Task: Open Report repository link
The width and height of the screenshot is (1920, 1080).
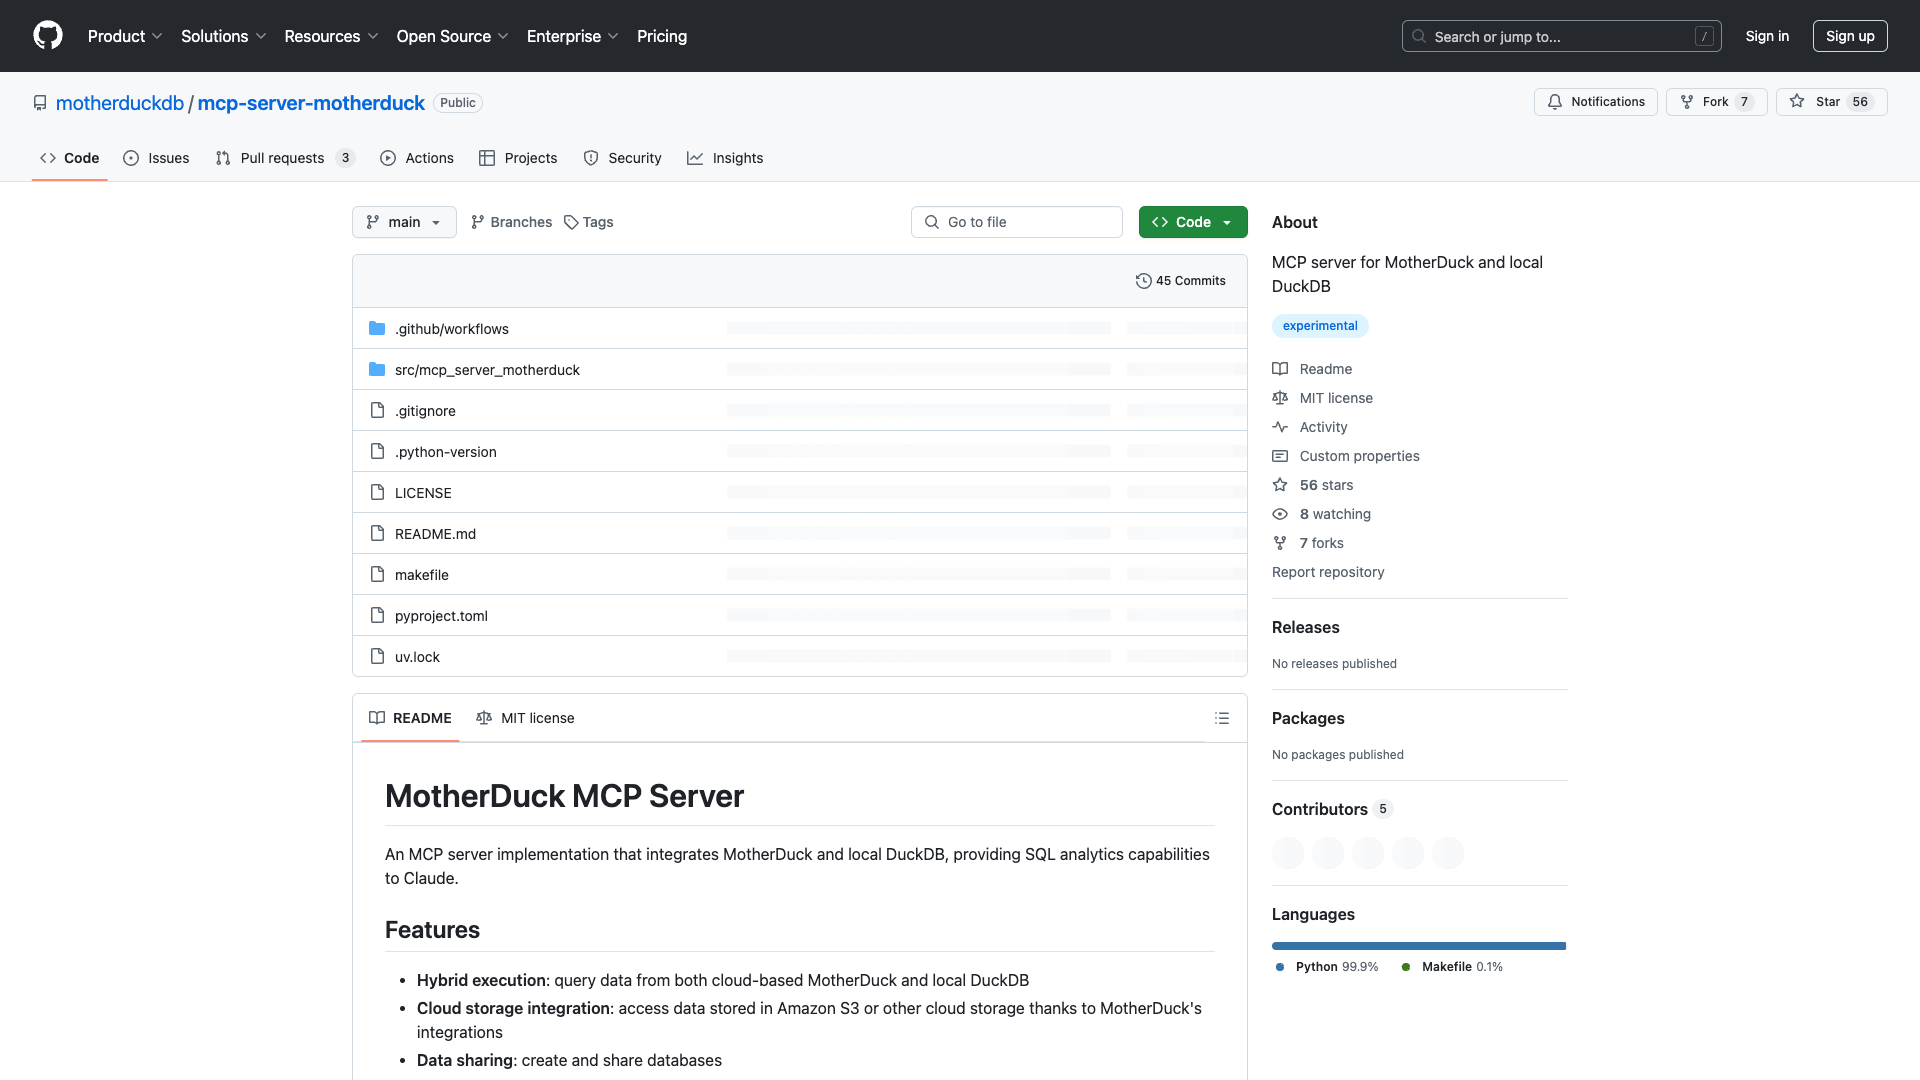Action: [1327, 571]
